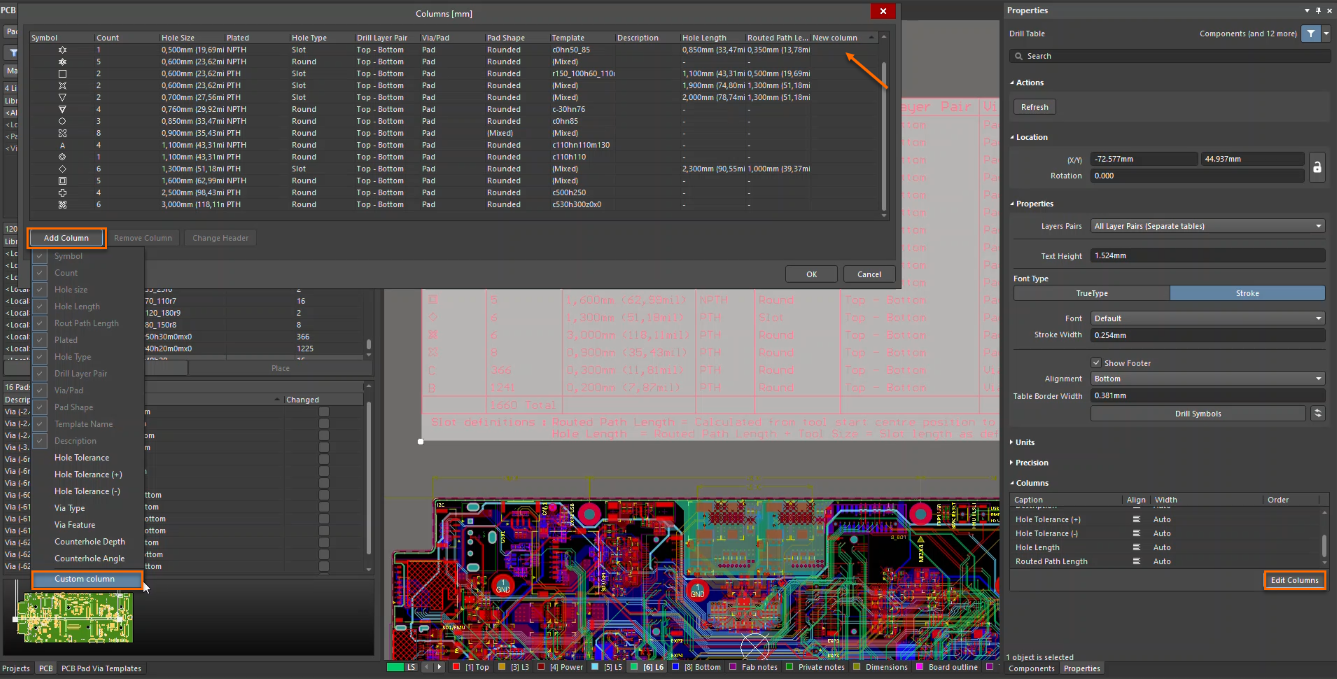Select Via Type in column menu

(x=70, y=508)
